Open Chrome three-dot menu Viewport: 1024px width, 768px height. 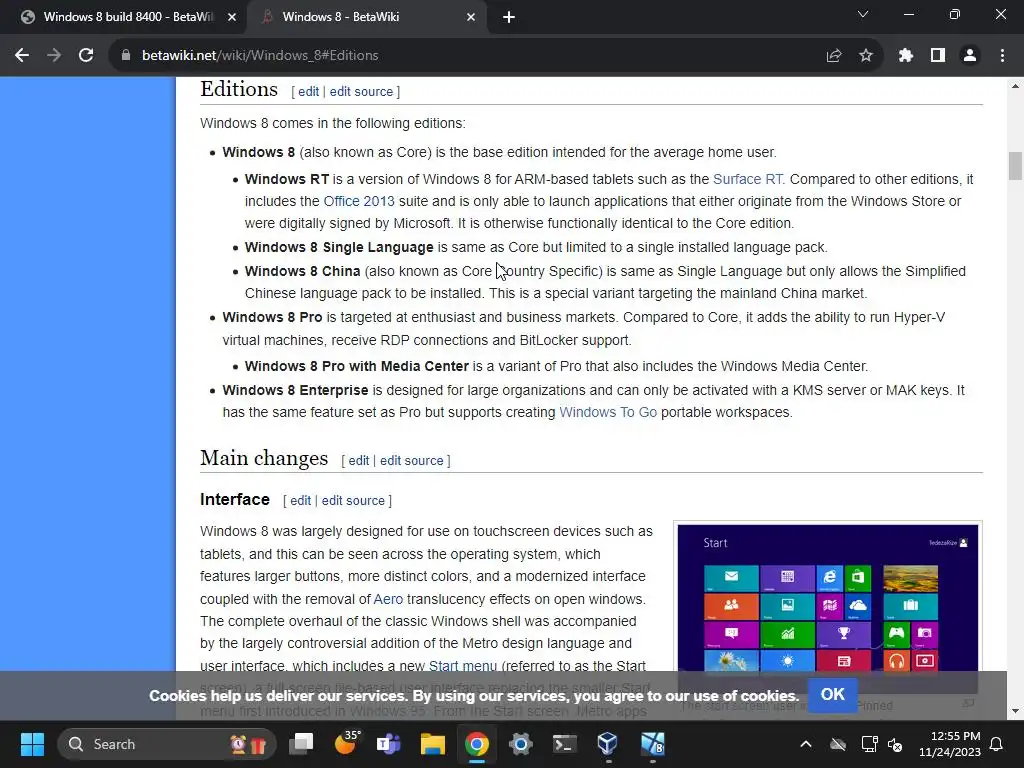[1002, 56]
